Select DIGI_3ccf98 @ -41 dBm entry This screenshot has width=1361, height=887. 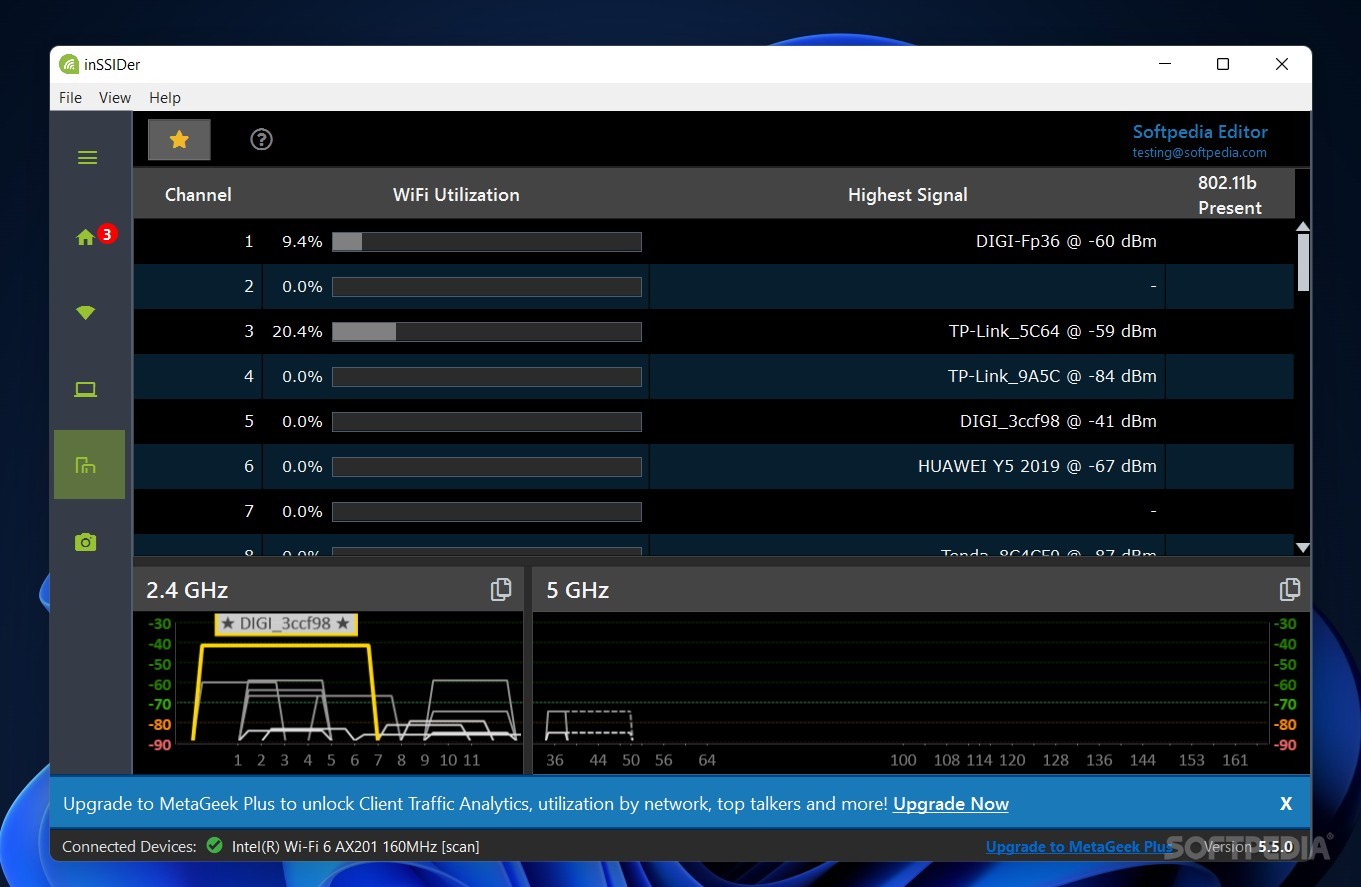(1058, 421)
